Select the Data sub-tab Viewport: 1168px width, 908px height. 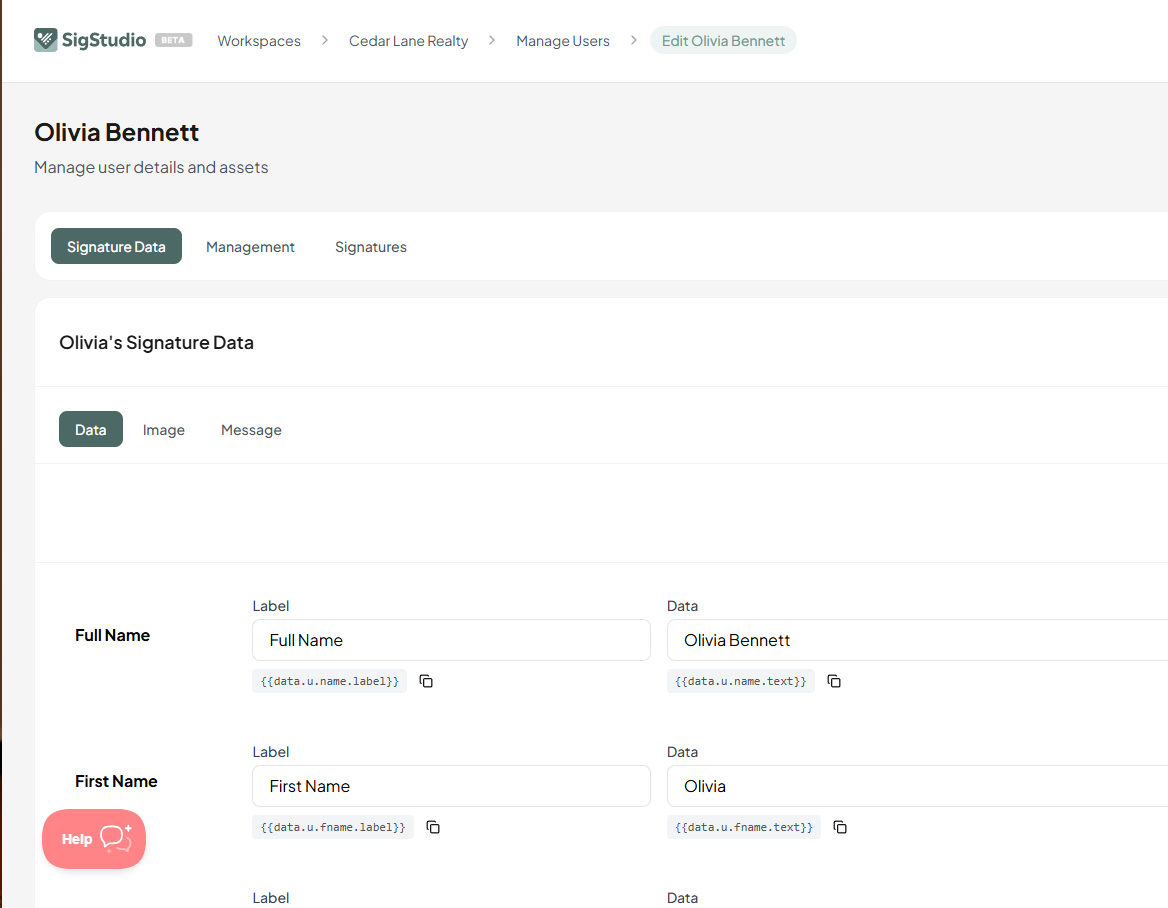[x=91, y=429]
